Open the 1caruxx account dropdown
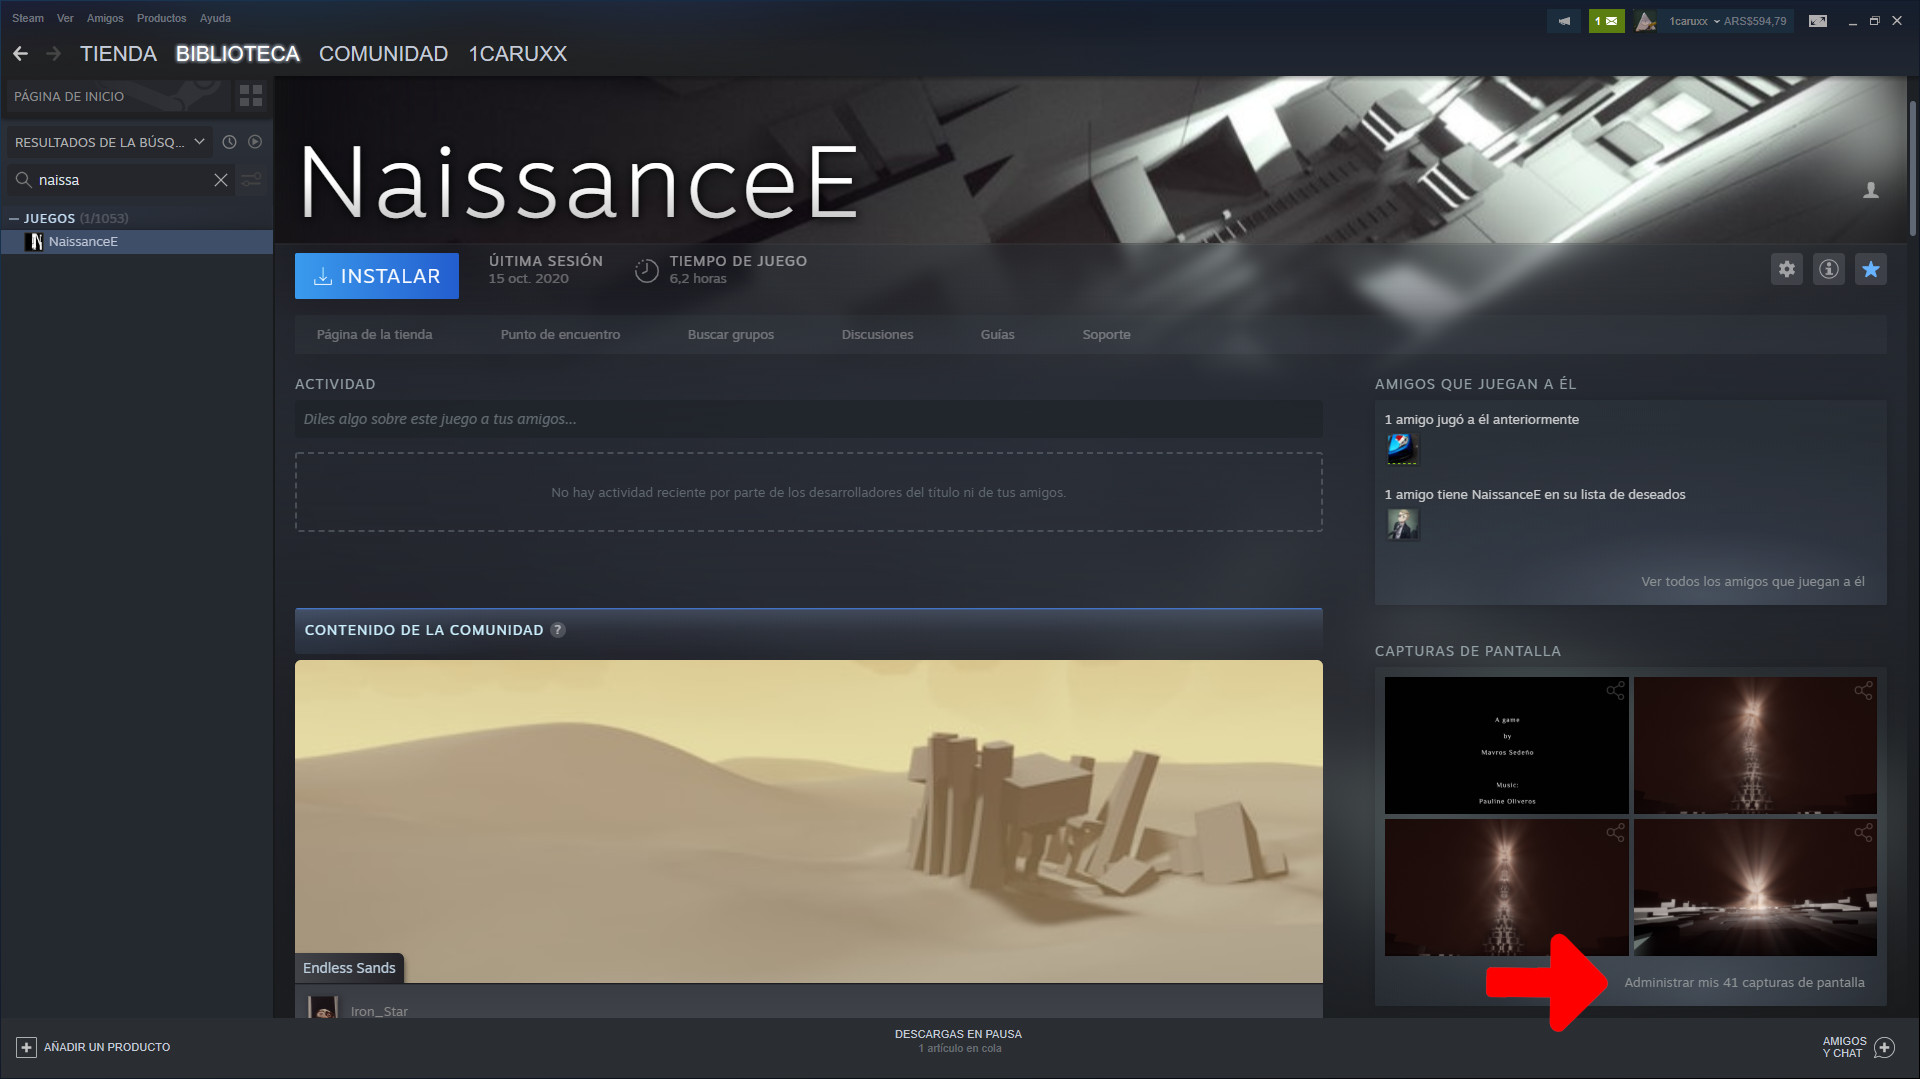1920x1079 pixels. point(1727,21)
